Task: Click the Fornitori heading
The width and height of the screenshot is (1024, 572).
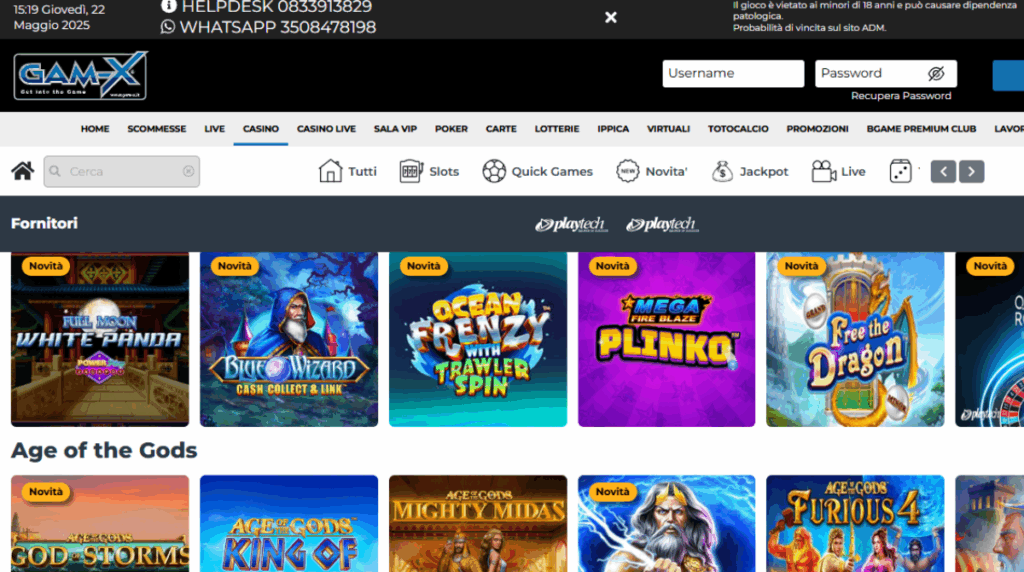Action: [44, 223]
